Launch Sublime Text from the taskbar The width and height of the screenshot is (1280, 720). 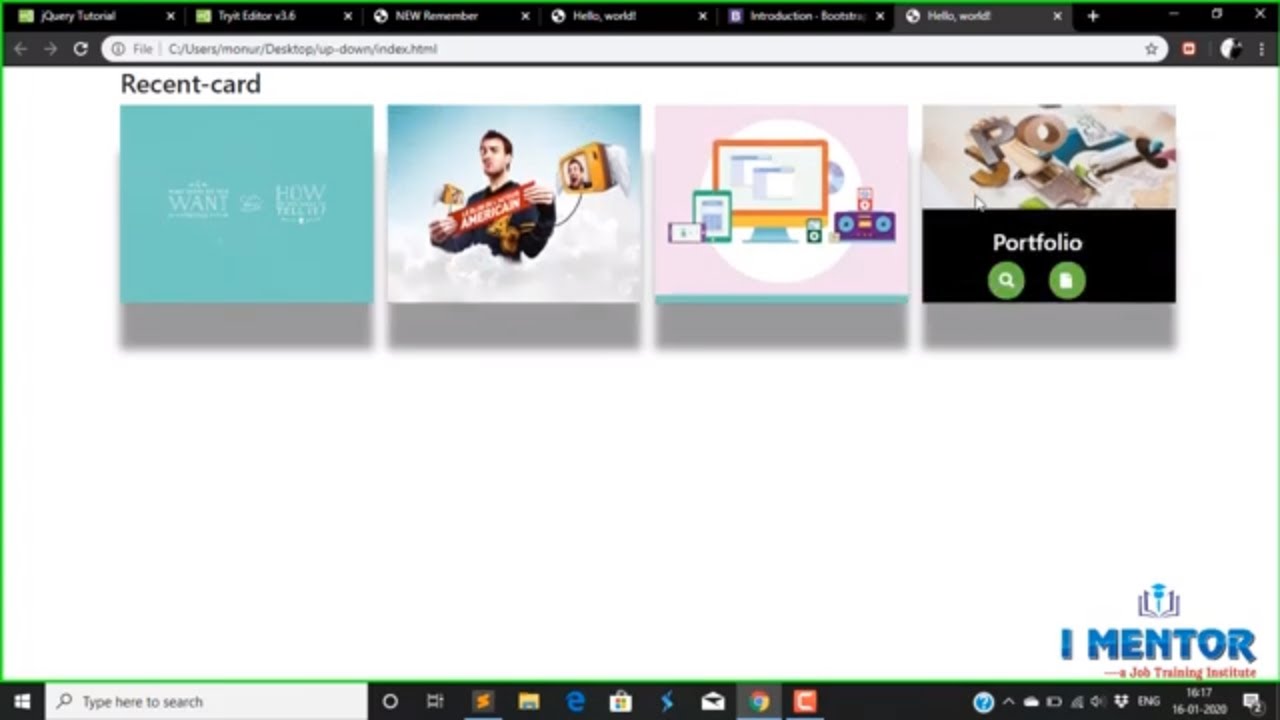pyautogui.click(x=482, y=701)
